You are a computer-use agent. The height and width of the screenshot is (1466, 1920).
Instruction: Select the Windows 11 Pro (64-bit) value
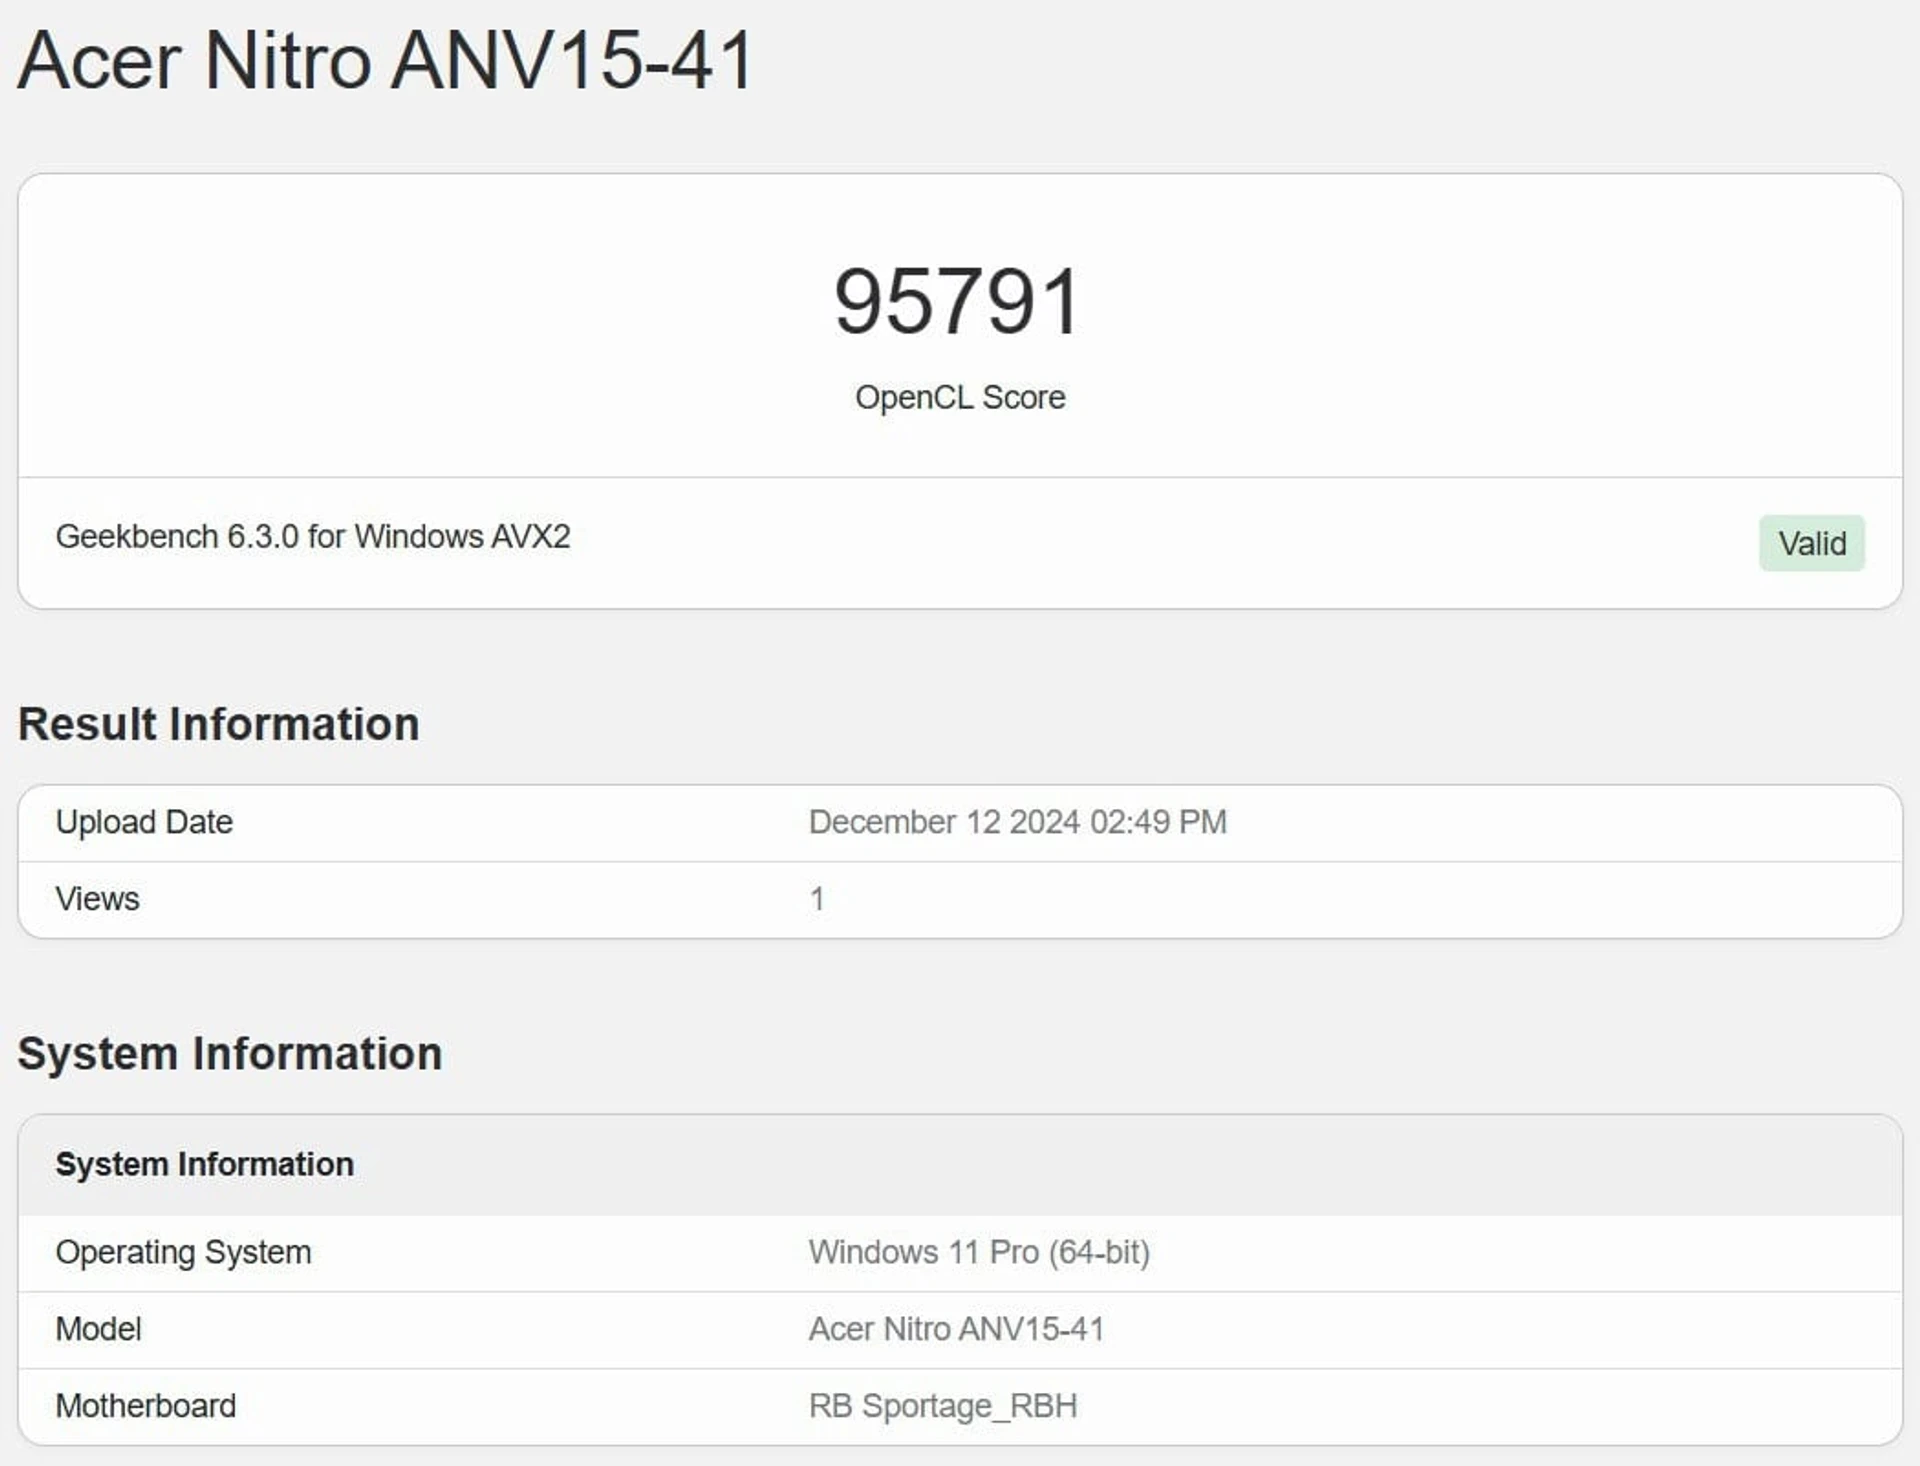point(980,1252)
